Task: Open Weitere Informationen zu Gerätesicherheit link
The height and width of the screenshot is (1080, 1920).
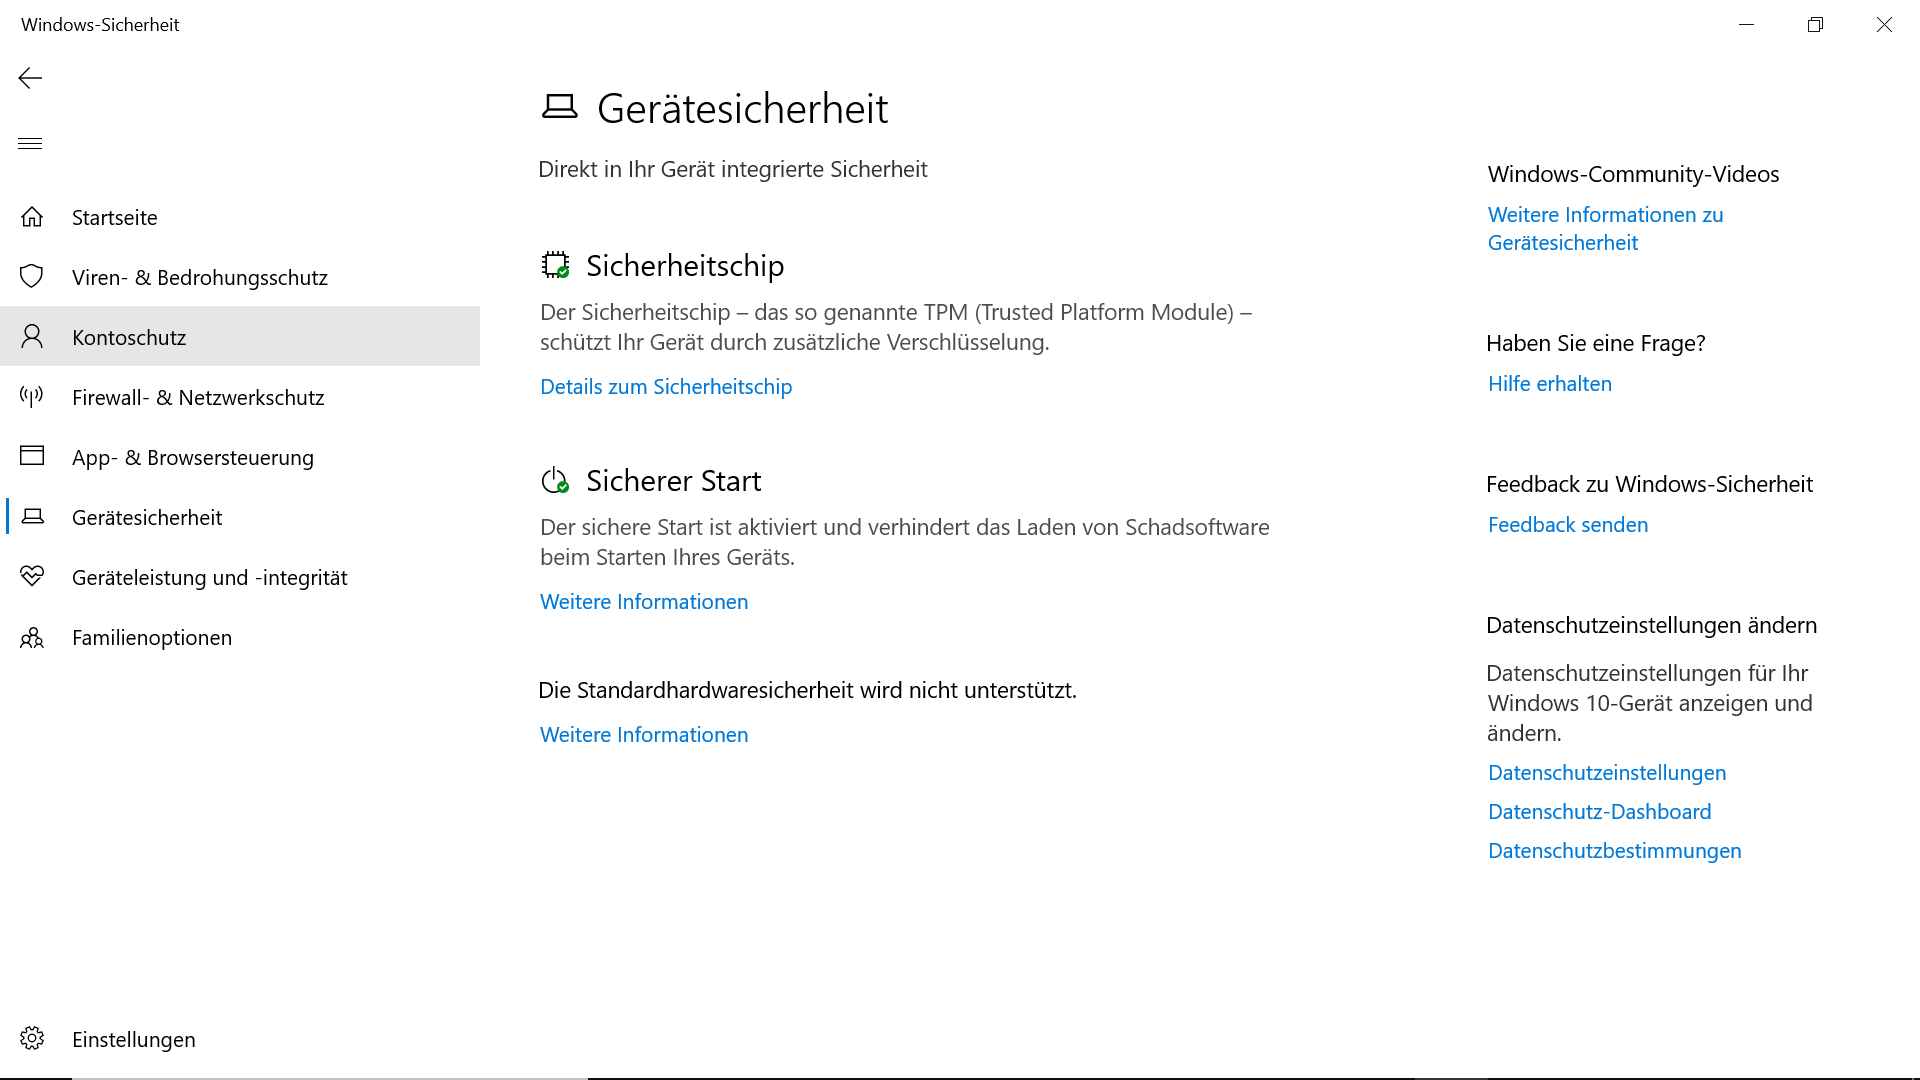Action: click(x=1605, y=229)
